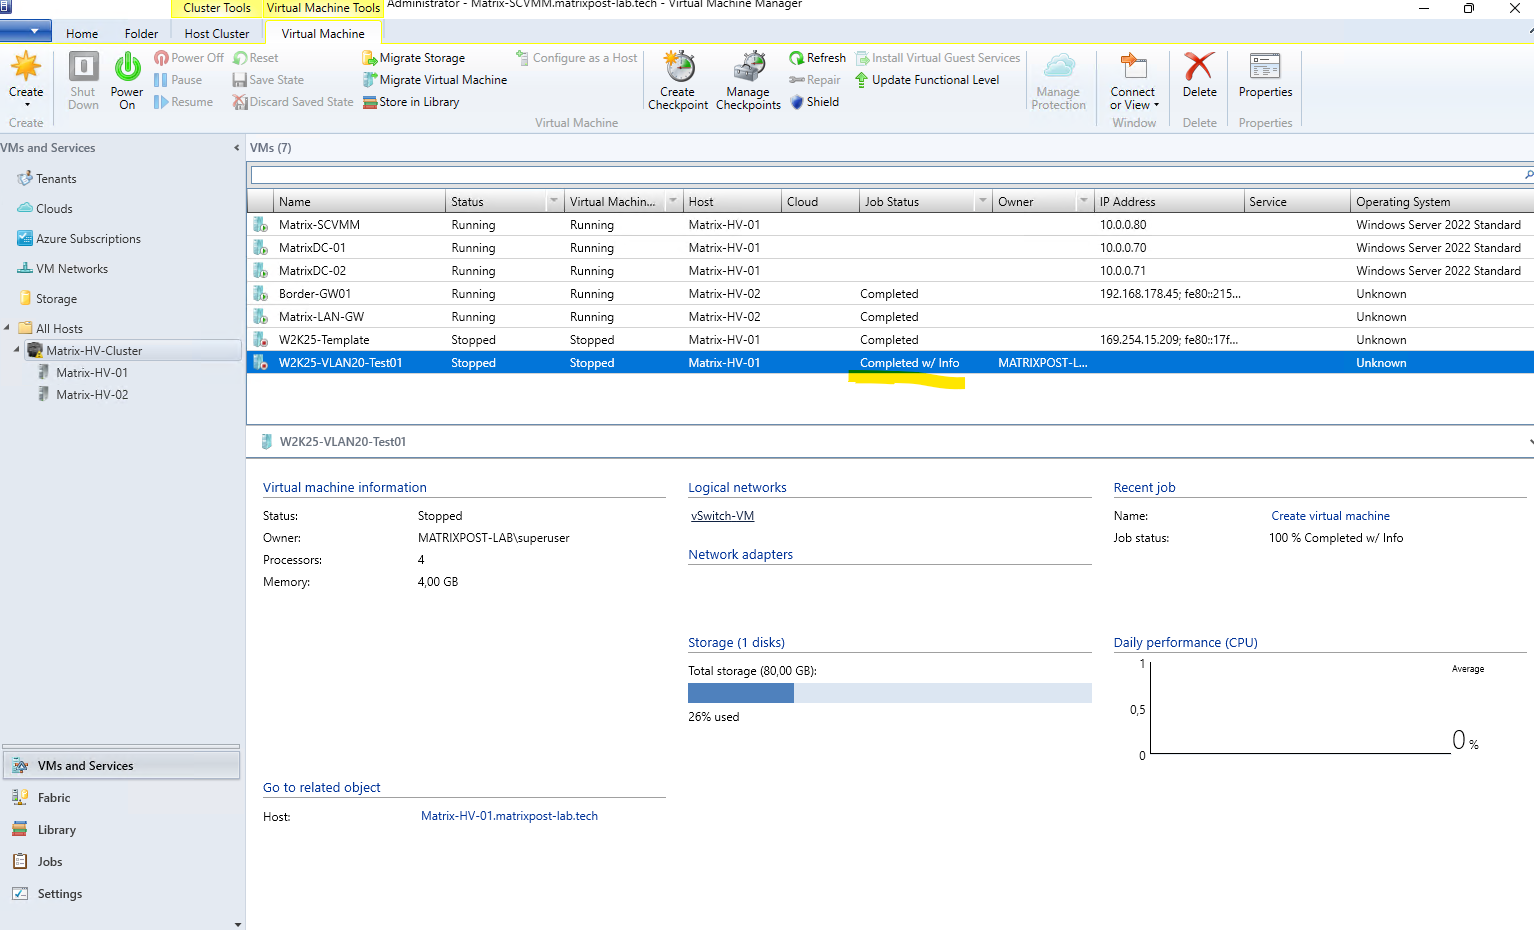Switch to the Host Cluster ribbon tab
Screen dimensions: 1534x930
click(217, 34)
